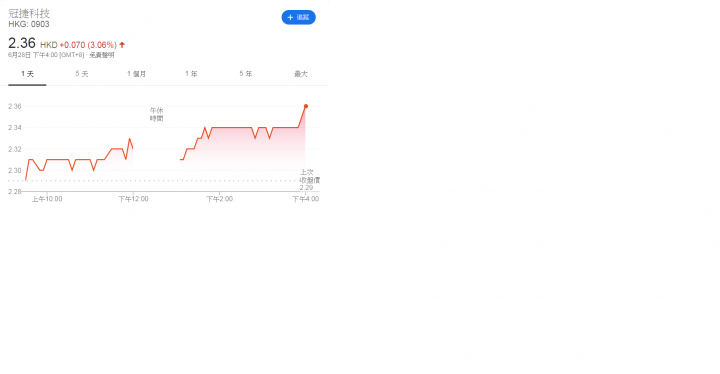Click the 下午2:00 axis label
Viewport: 720px width, 374px height.
(x=219, y=199)
